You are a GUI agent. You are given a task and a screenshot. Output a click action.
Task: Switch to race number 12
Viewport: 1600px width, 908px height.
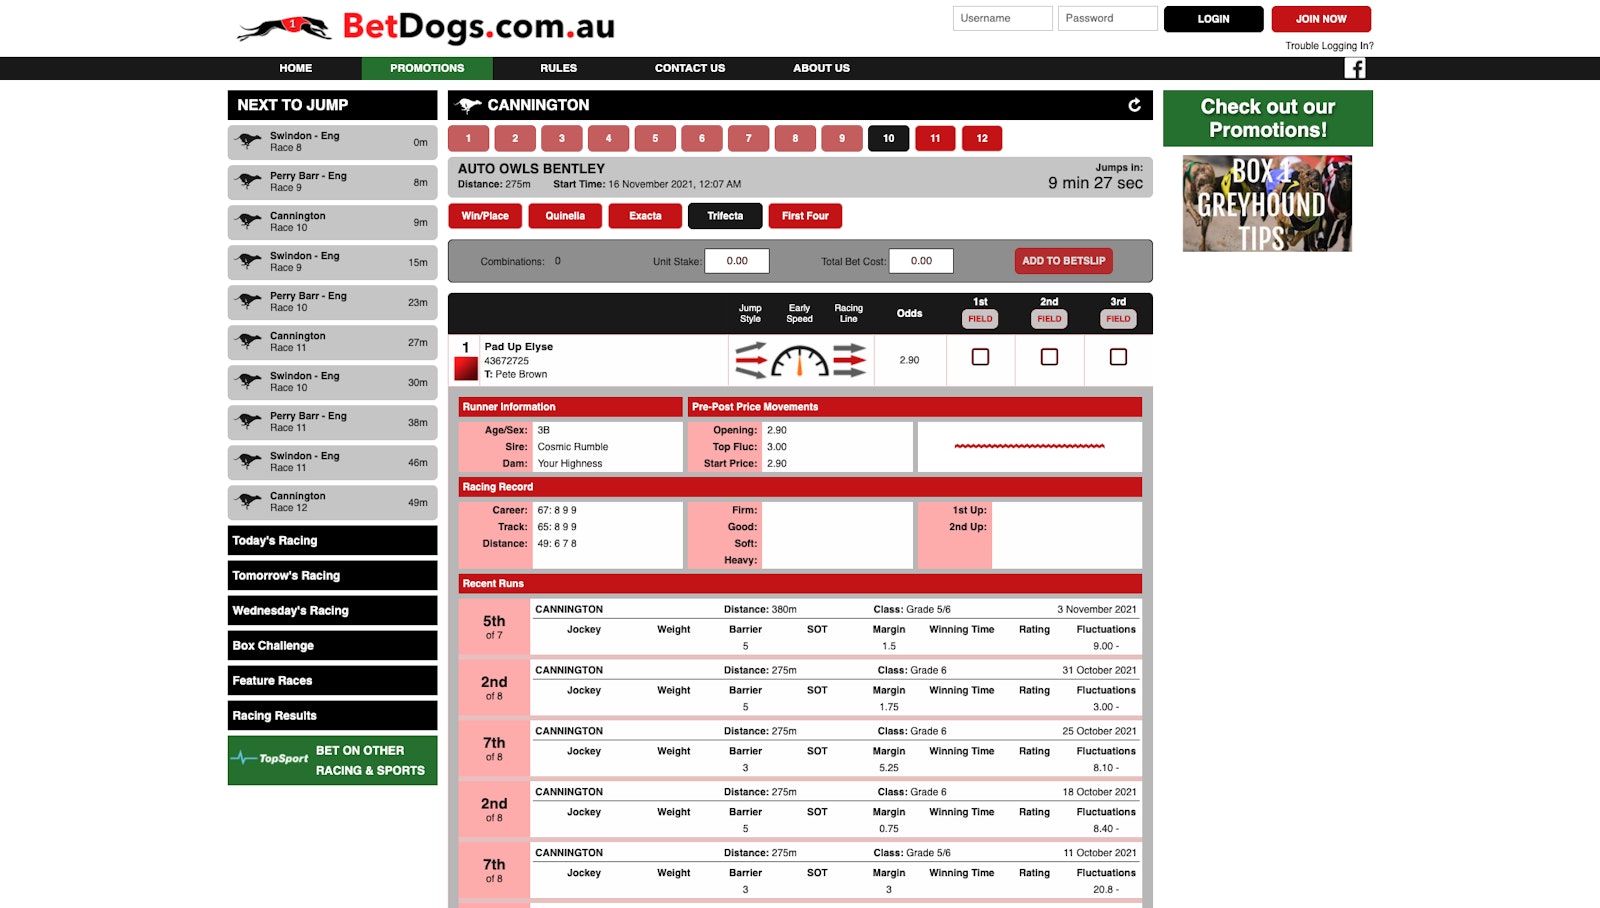(x=982, y=138)
